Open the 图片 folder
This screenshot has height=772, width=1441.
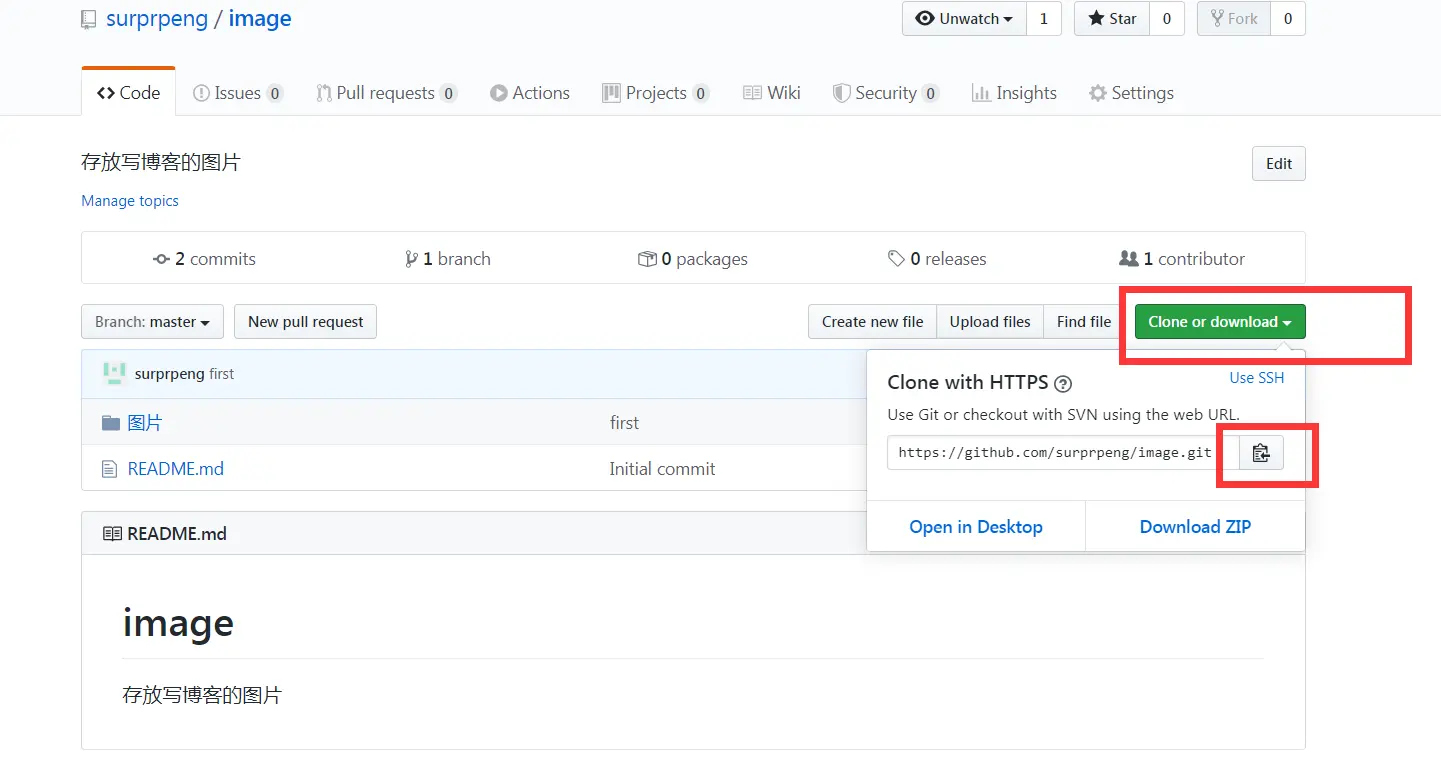tap(145, 423)
